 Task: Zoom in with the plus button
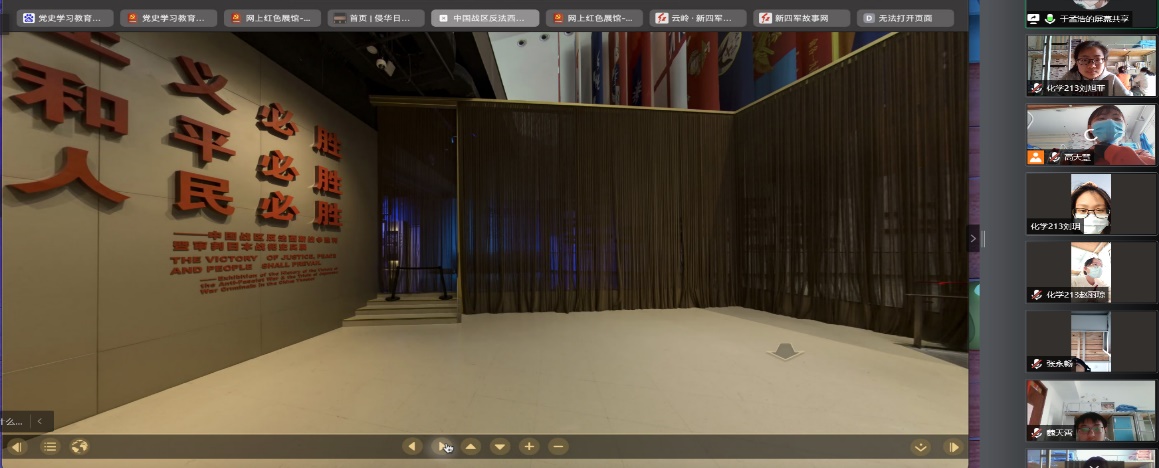point(529,447)
